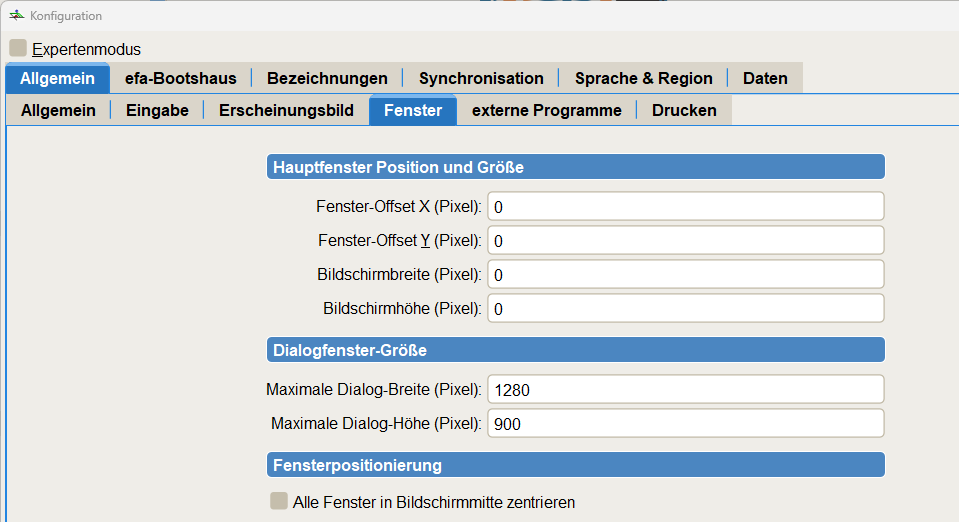Screen dimensions: 959x522
Task: Select the Fenster sub-tab
Action: pyautogui.click(x=413, y=110)
